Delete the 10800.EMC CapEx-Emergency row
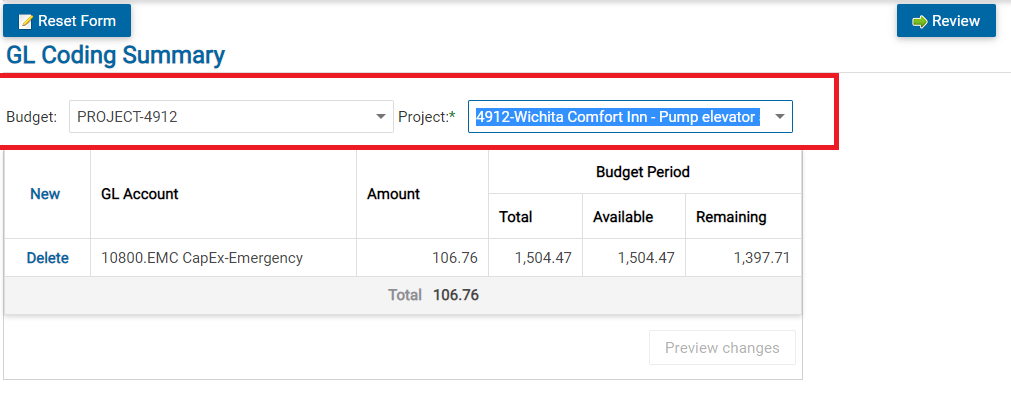The height and width of the screenshot is (404, 1011). point(47,258)
